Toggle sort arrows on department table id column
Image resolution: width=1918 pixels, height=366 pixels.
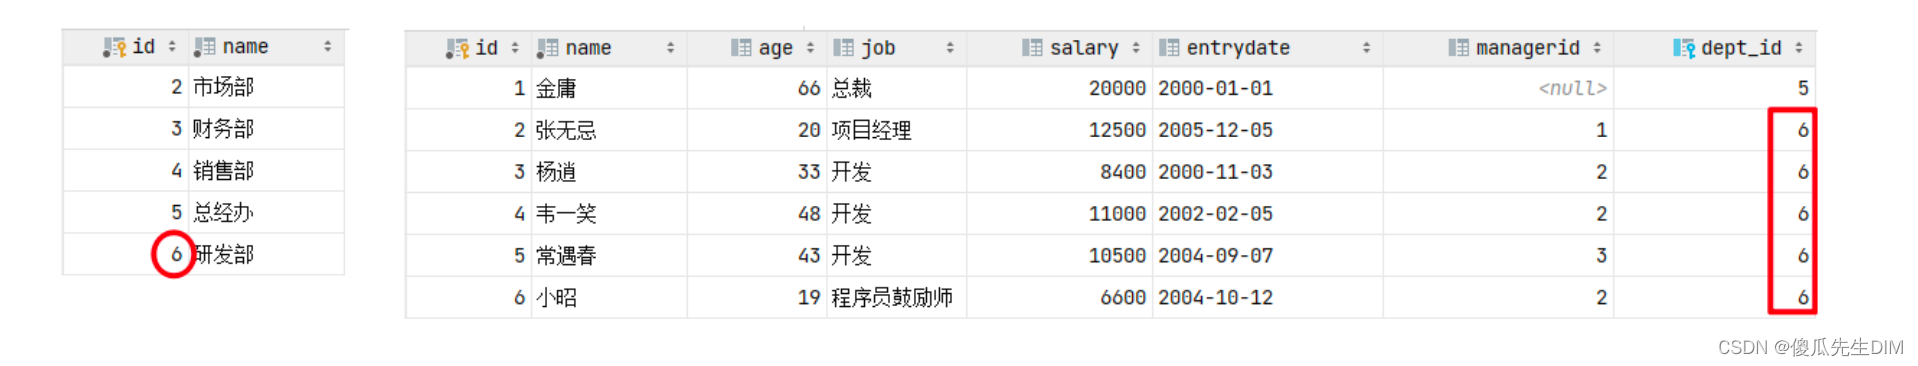172,47
